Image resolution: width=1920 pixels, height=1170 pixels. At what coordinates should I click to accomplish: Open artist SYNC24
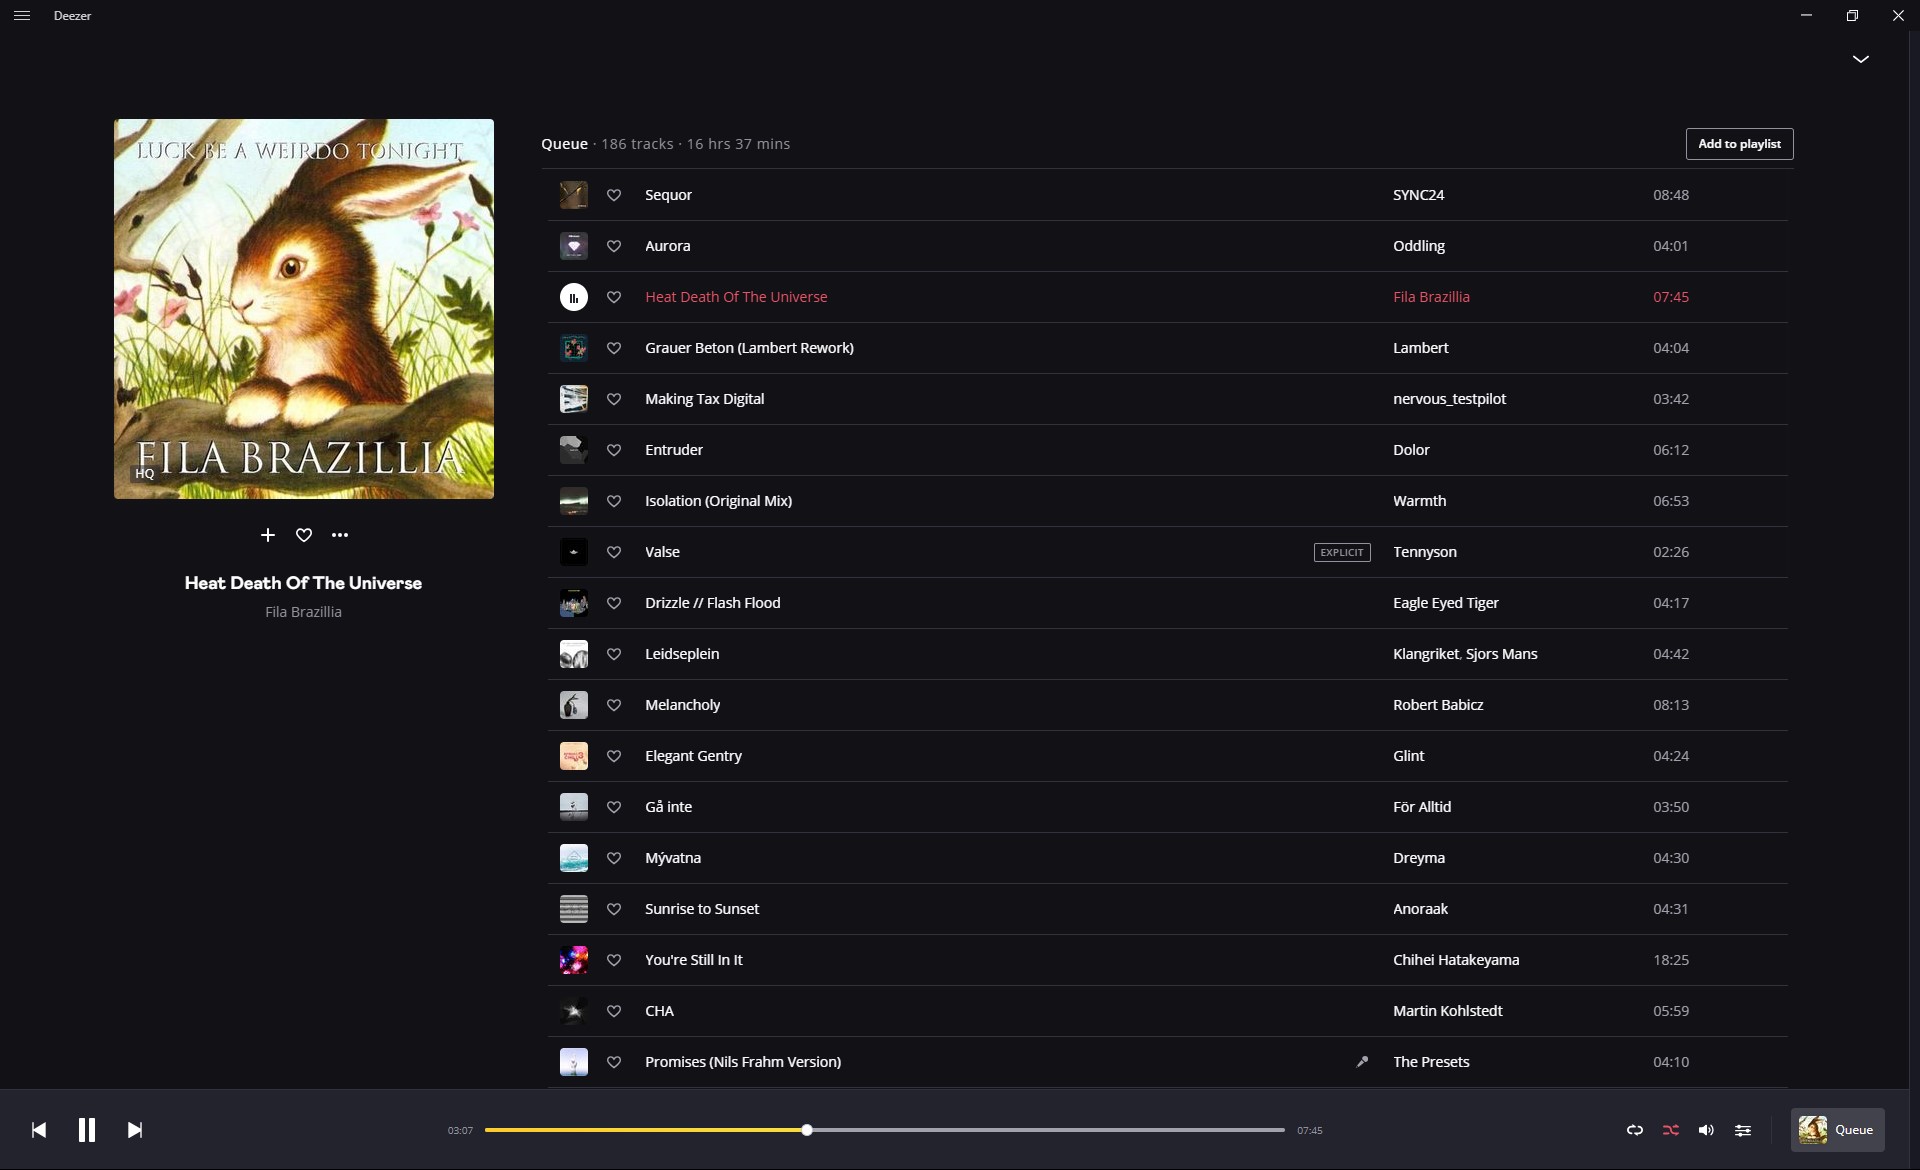tap(1418, 195)
